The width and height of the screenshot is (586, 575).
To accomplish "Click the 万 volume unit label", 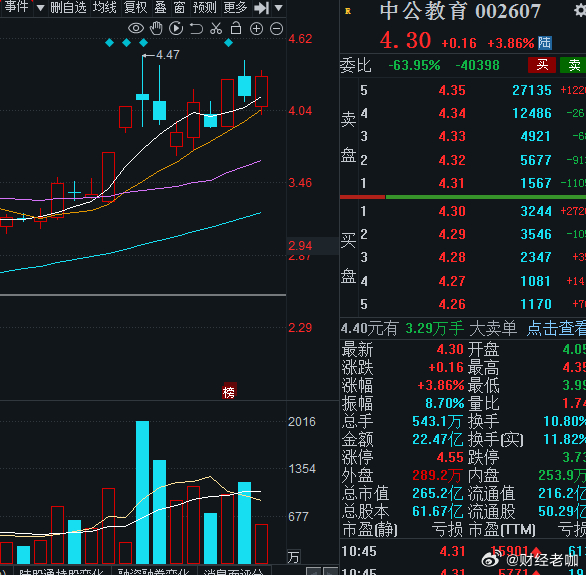I will (x=293, y=557).
